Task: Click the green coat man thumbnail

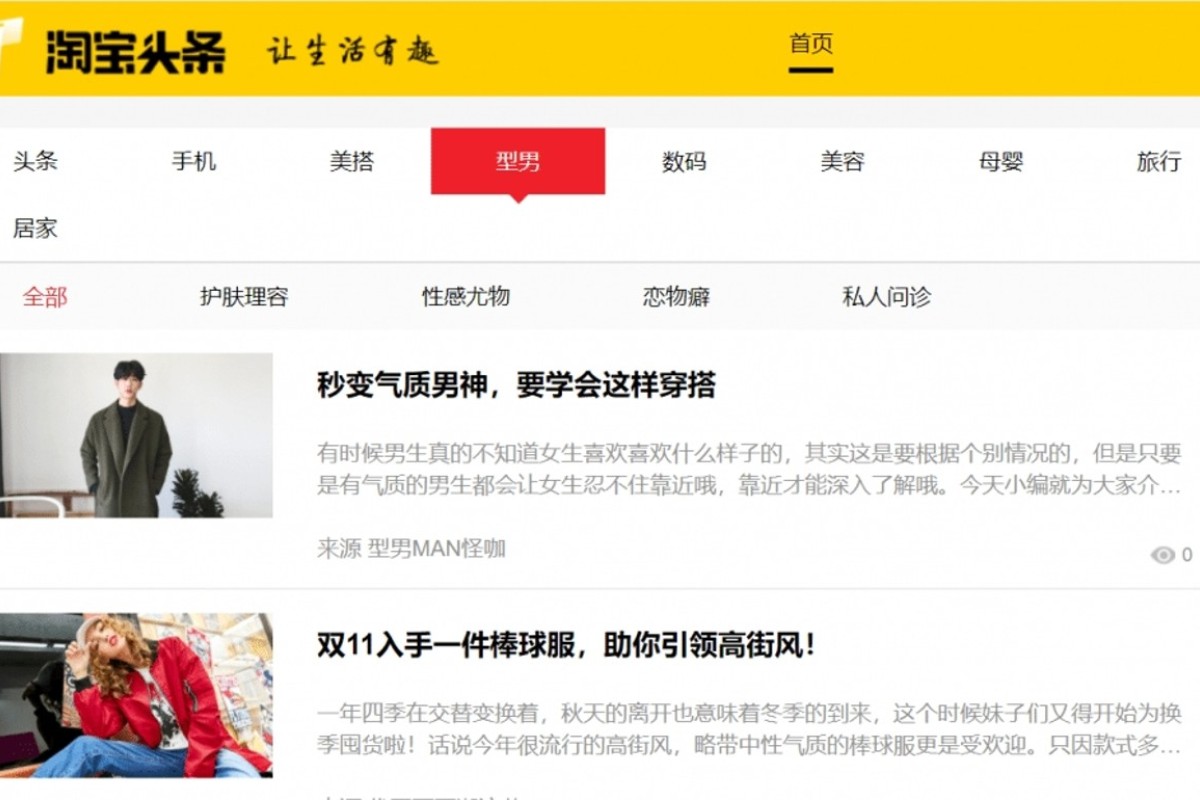Action: point(136,435)
